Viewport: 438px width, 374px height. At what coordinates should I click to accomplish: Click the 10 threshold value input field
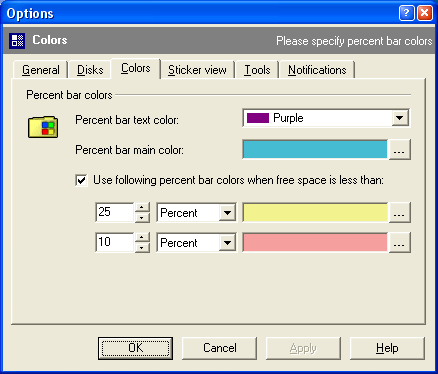115,242
